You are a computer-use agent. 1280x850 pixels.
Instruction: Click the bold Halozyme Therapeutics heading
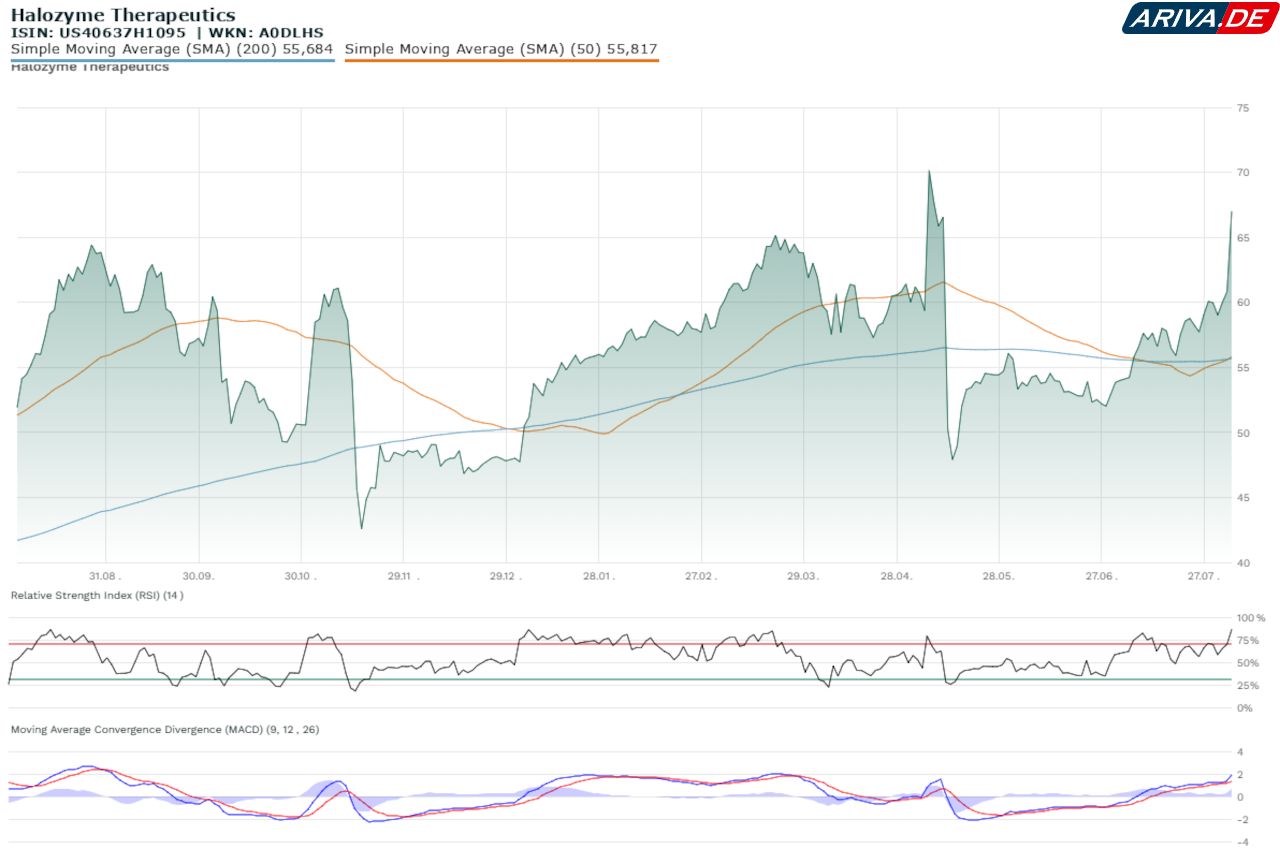(x=123, y=15)
